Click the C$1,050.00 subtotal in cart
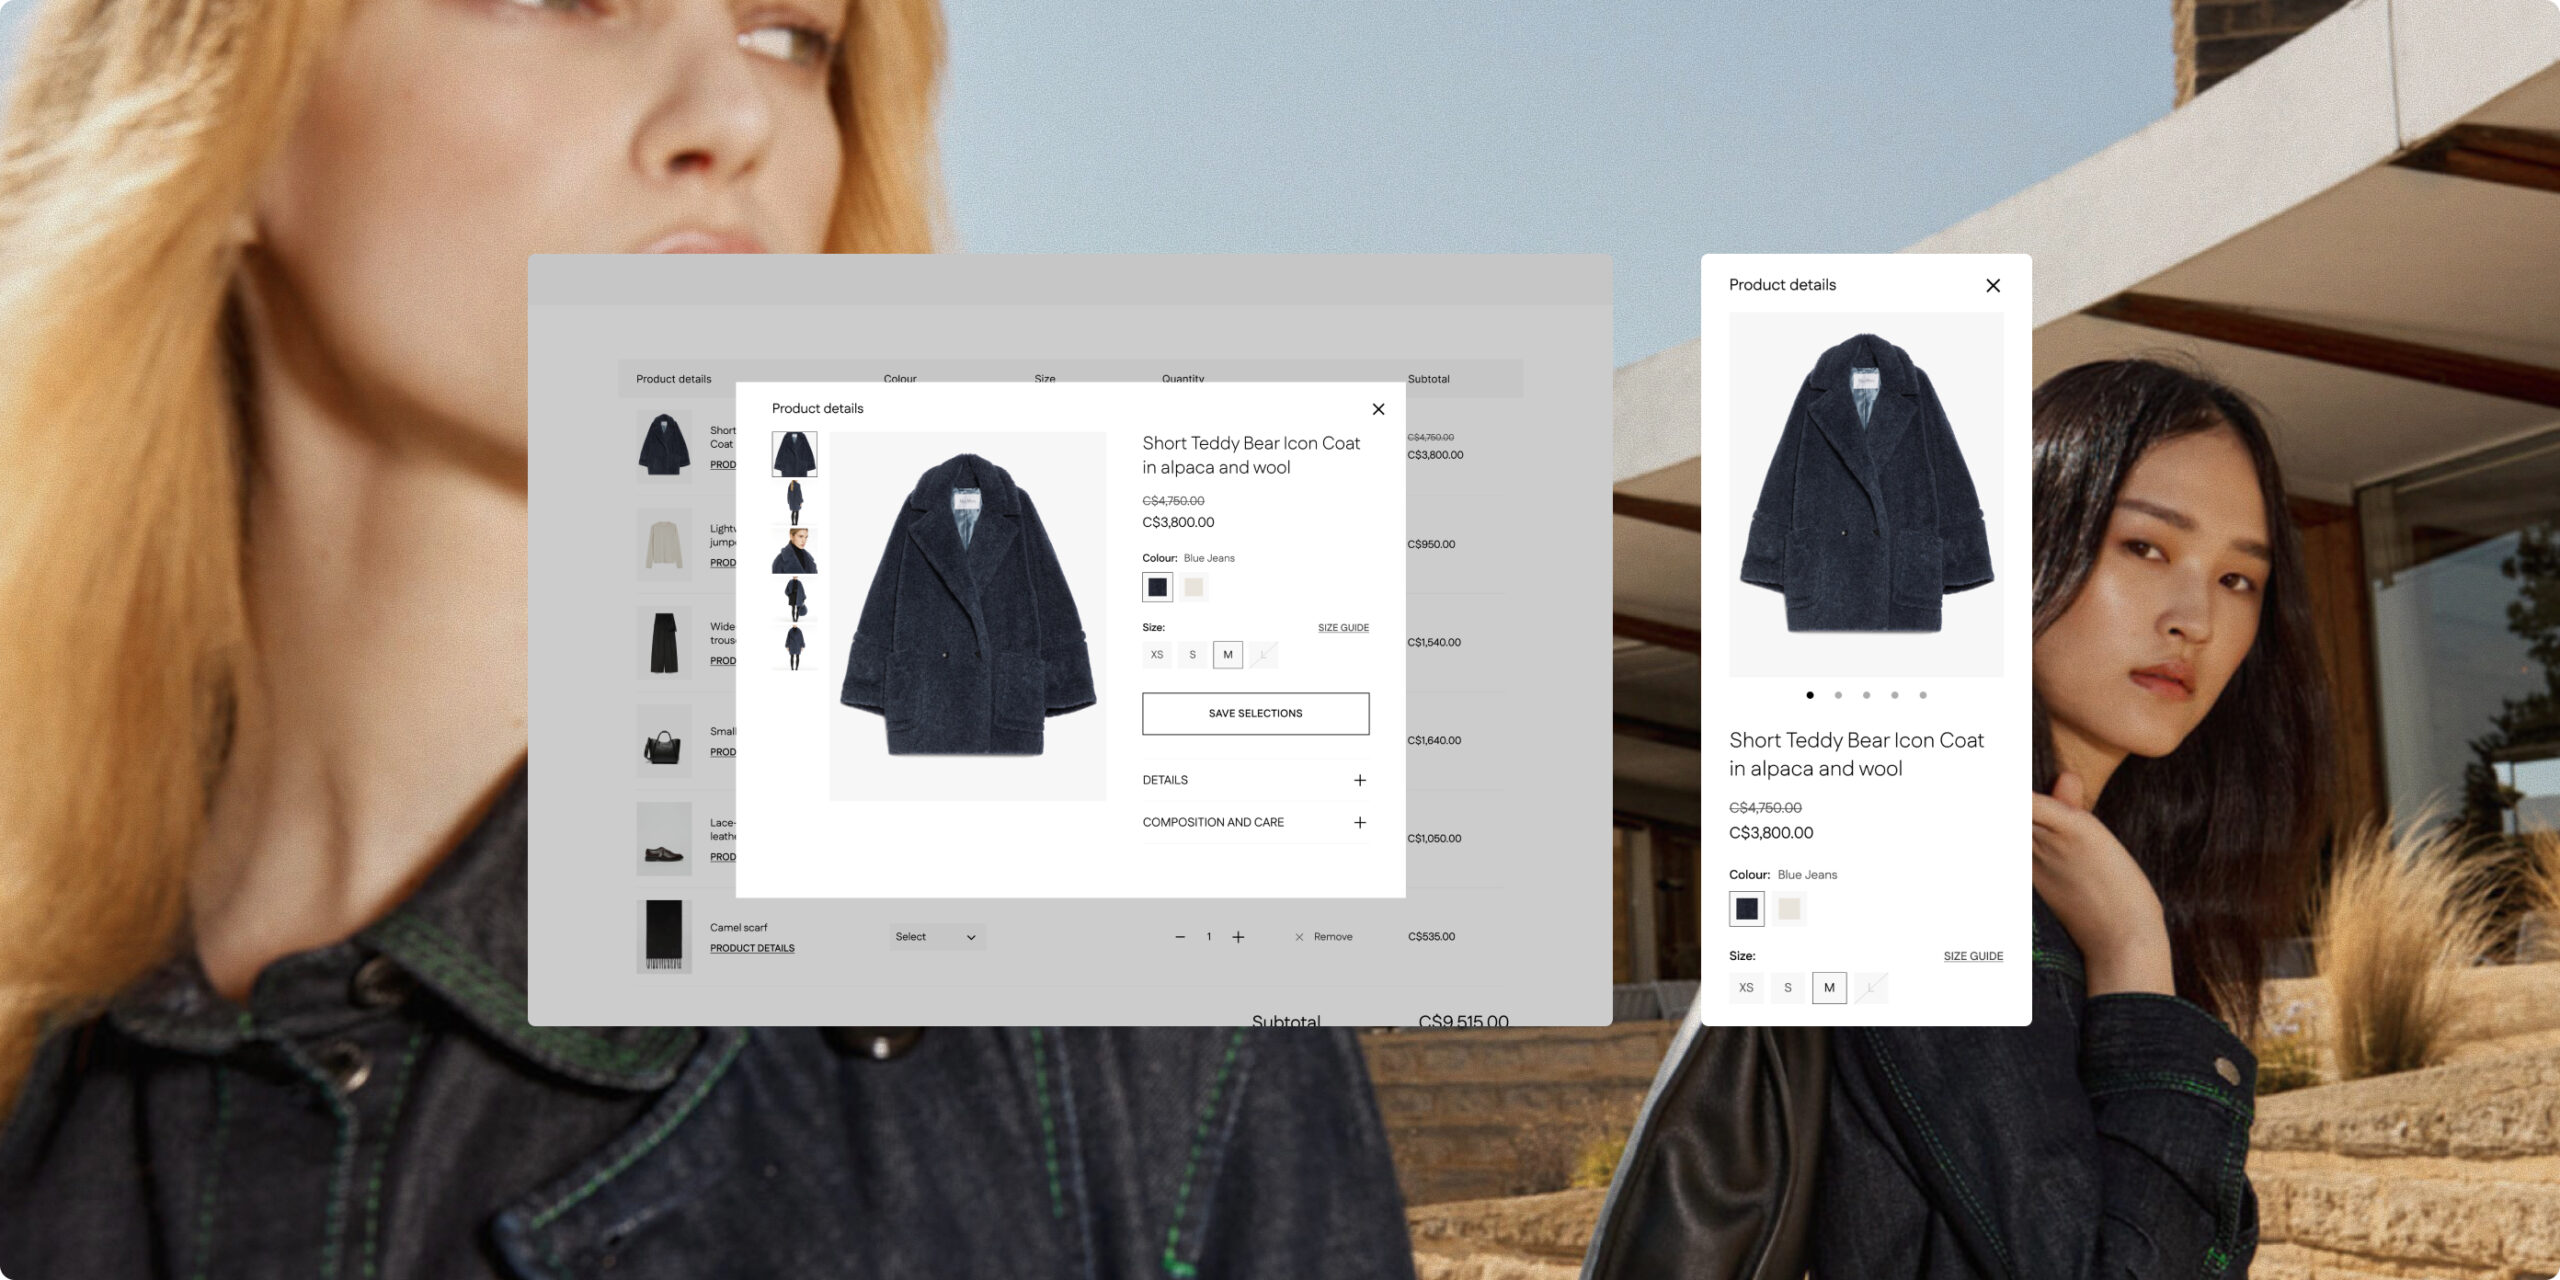This screenshot has height=1280, width=2560. point(1434,839)
